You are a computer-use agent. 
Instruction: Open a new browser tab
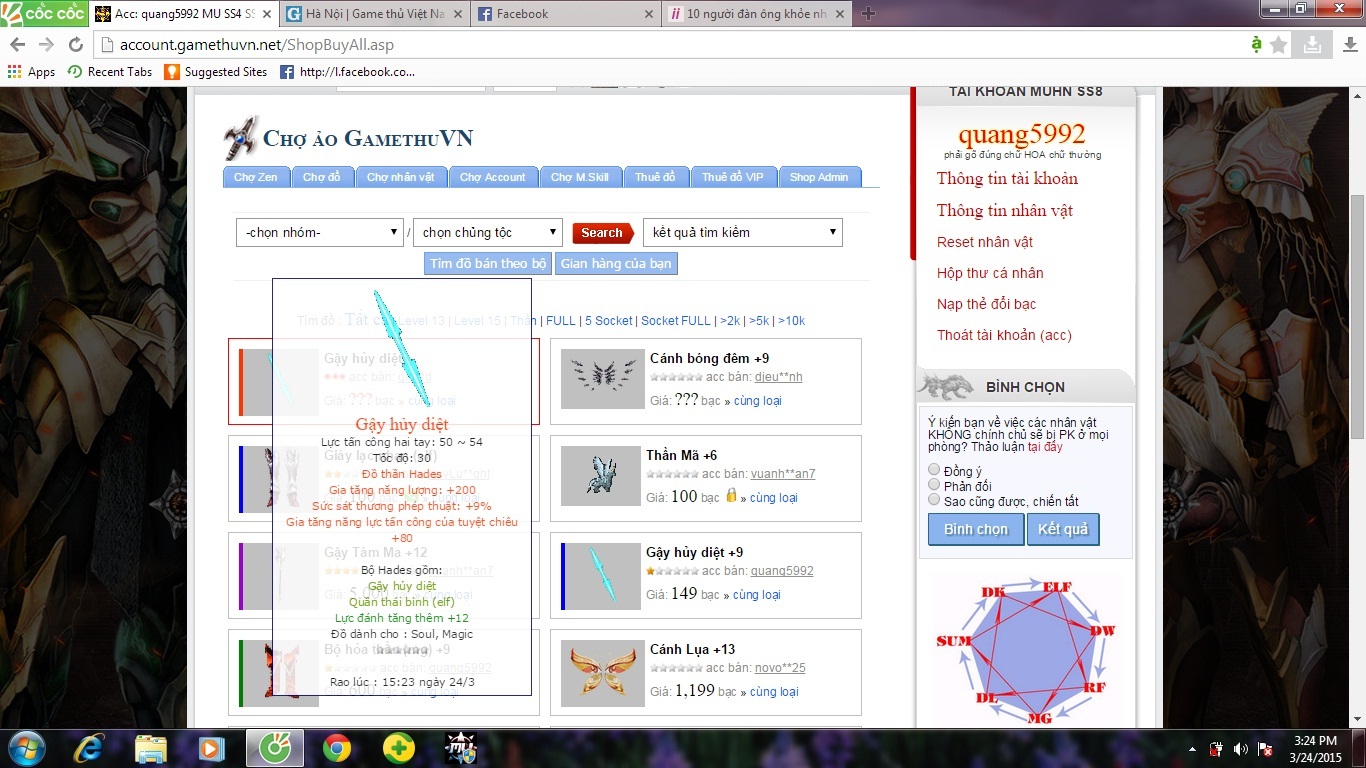[868, 14]
